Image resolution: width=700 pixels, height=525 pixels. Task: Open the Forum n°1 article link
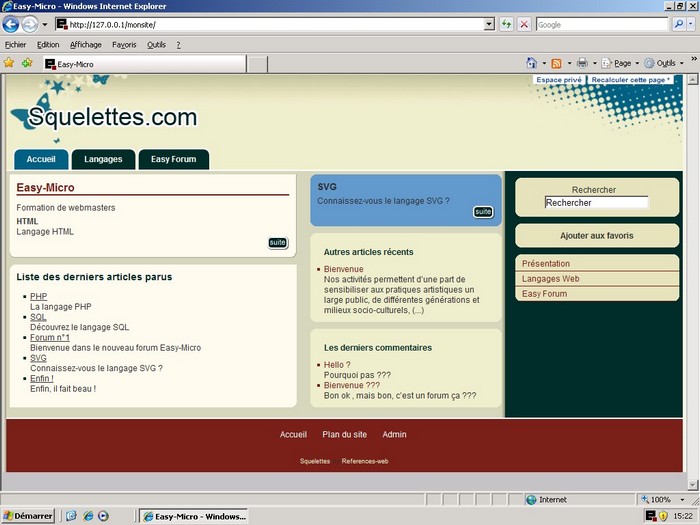pos(50,338)
